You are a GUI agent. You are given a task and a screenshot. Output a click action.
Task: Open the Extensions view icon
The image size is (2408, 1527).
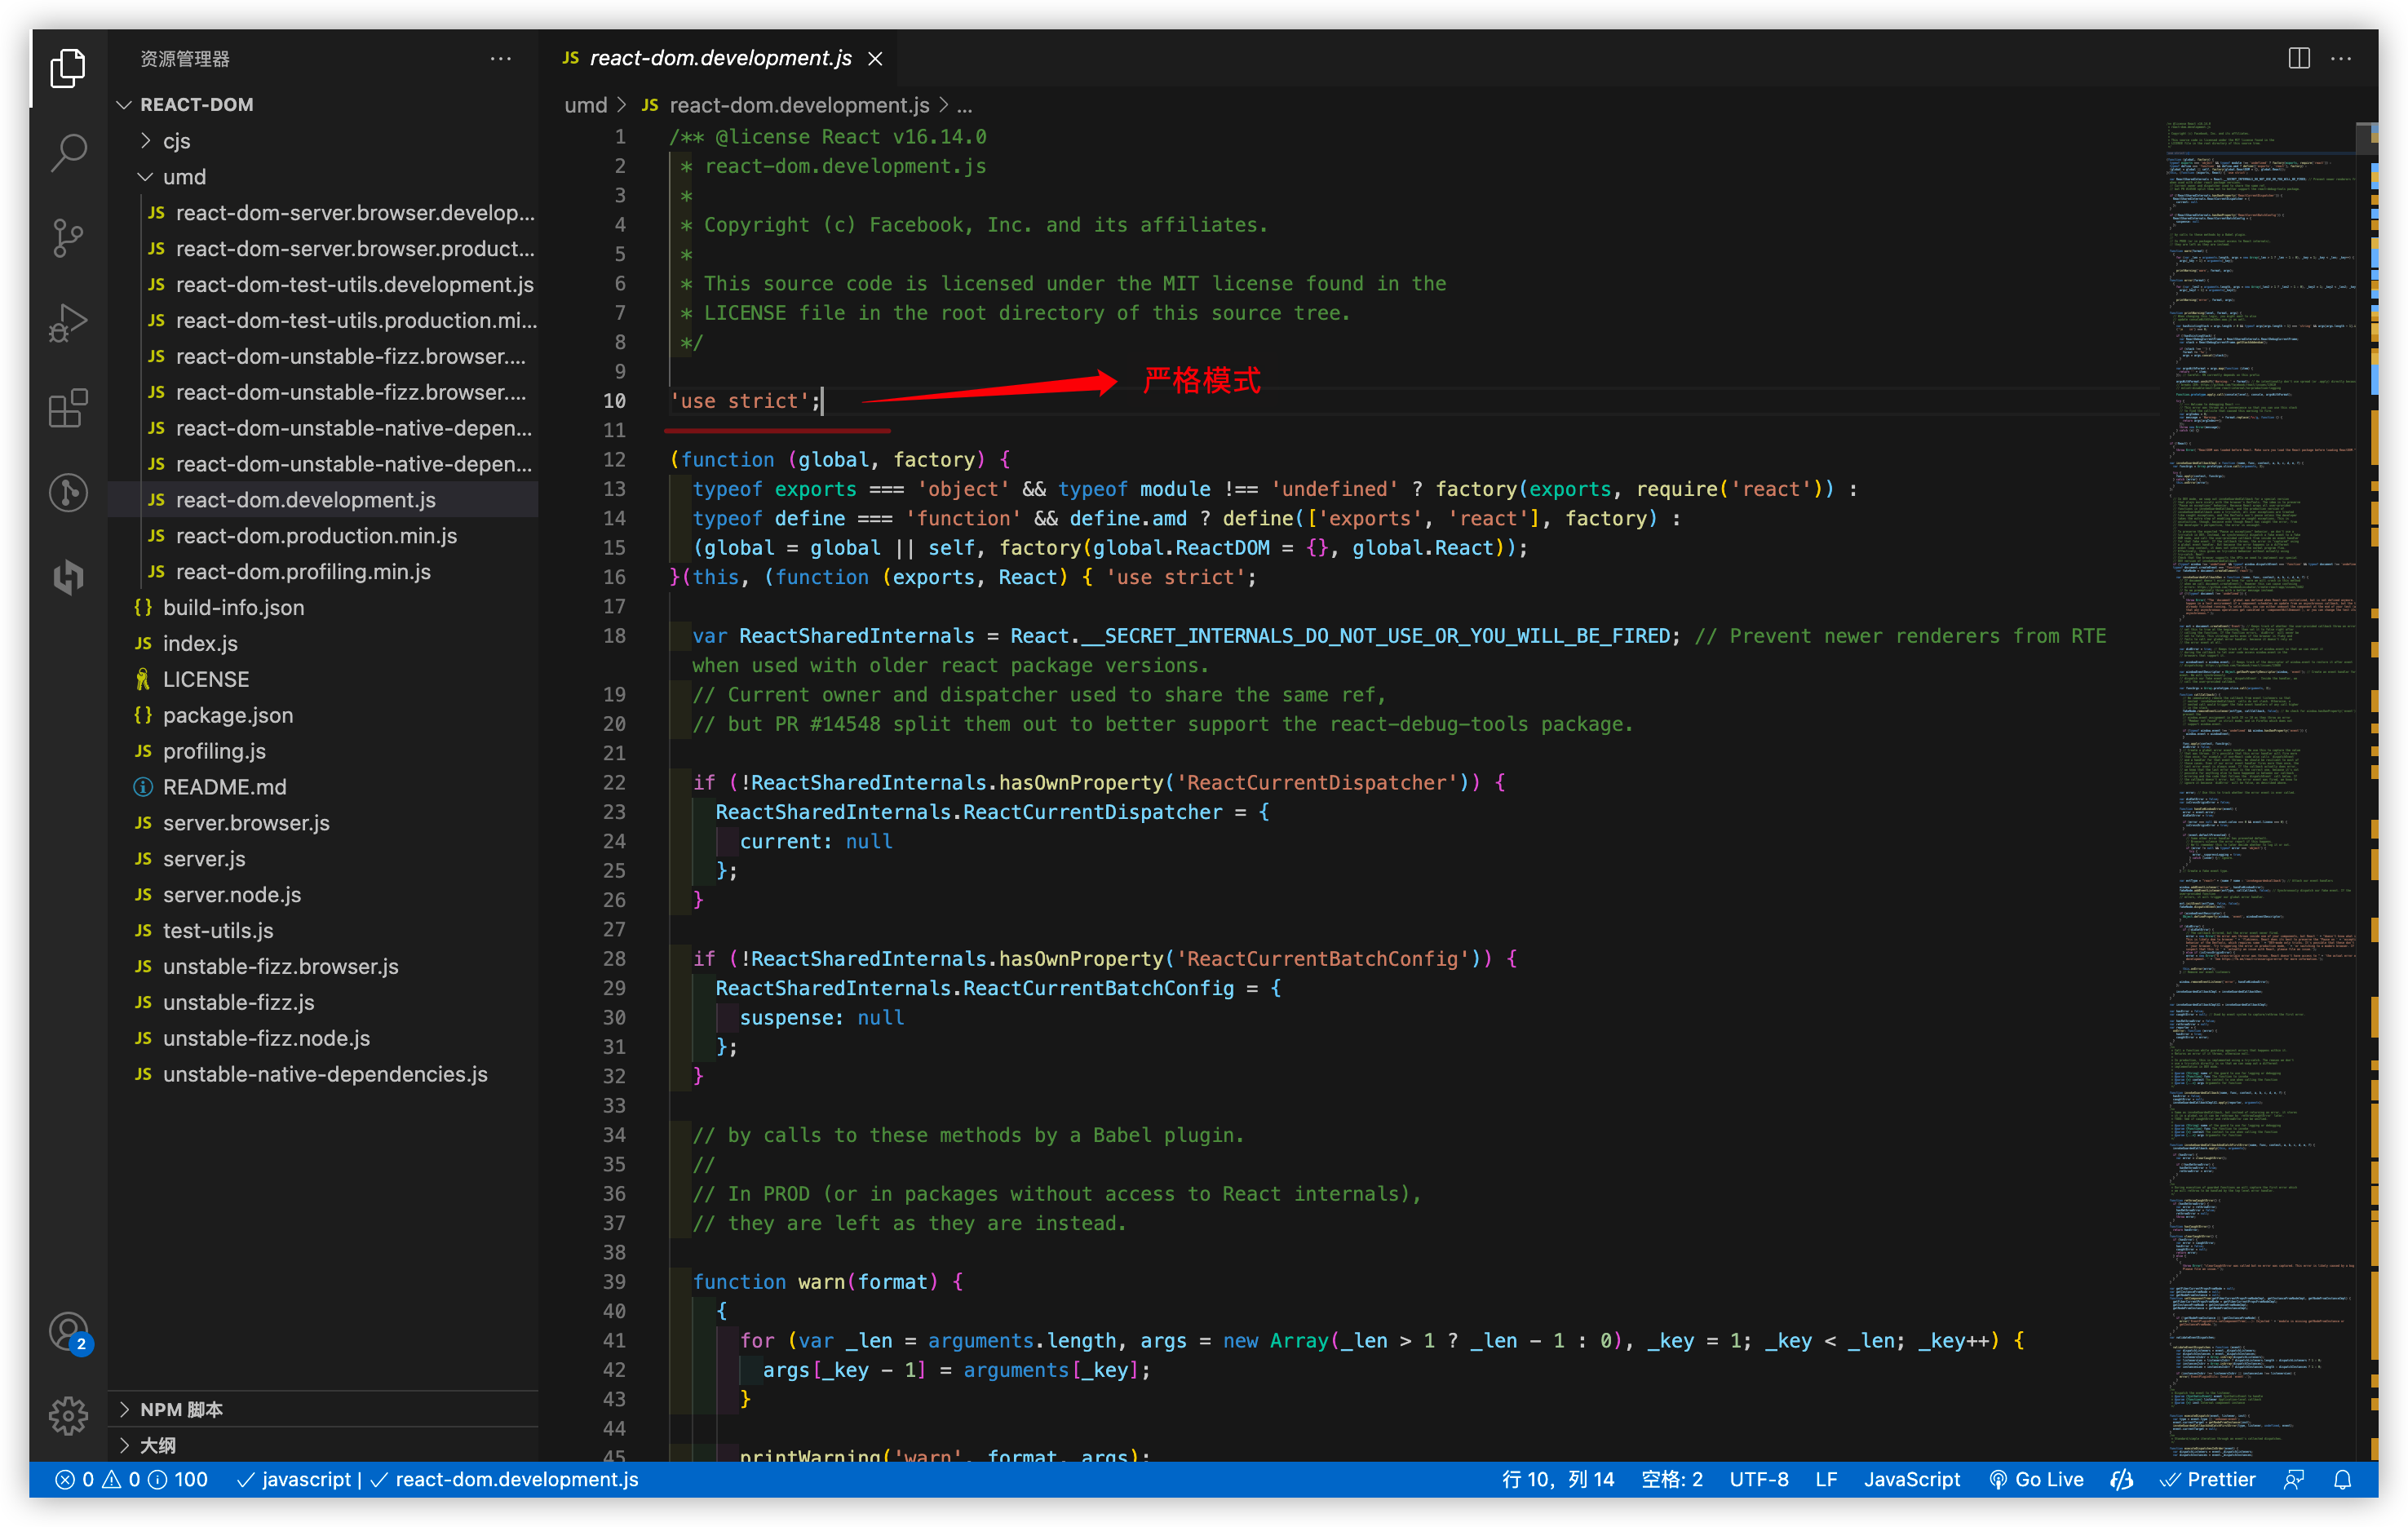pyautogui.click(x=68, y=408)
